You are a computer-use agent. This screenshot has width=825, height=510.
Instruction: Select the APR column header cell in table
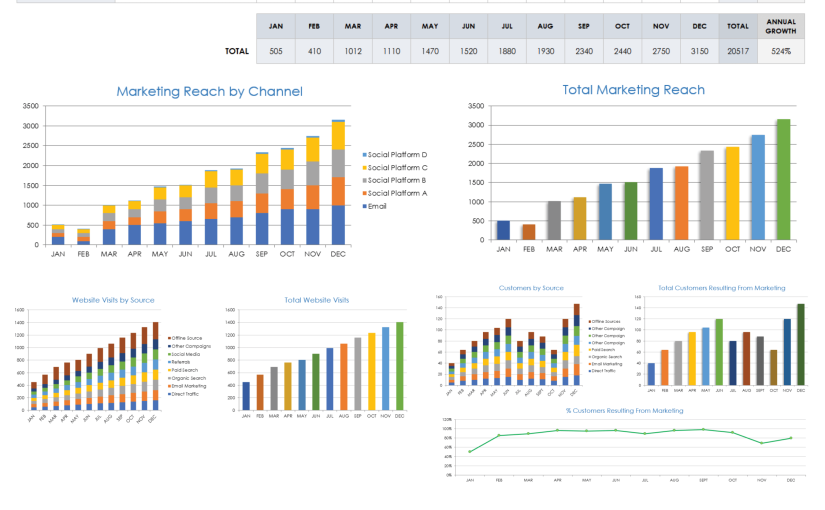pyautogui.click(x=391, y=26)
